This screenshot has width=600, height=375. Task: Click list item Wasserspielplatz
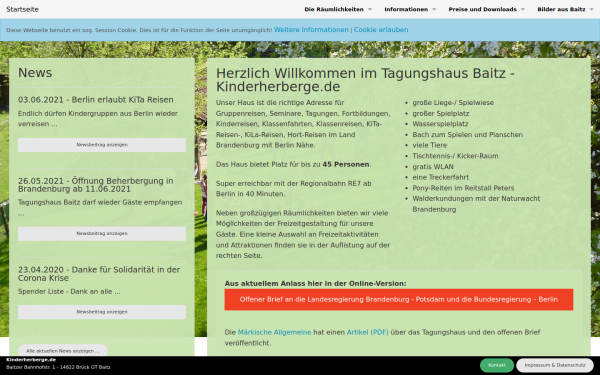click(440, 124)
